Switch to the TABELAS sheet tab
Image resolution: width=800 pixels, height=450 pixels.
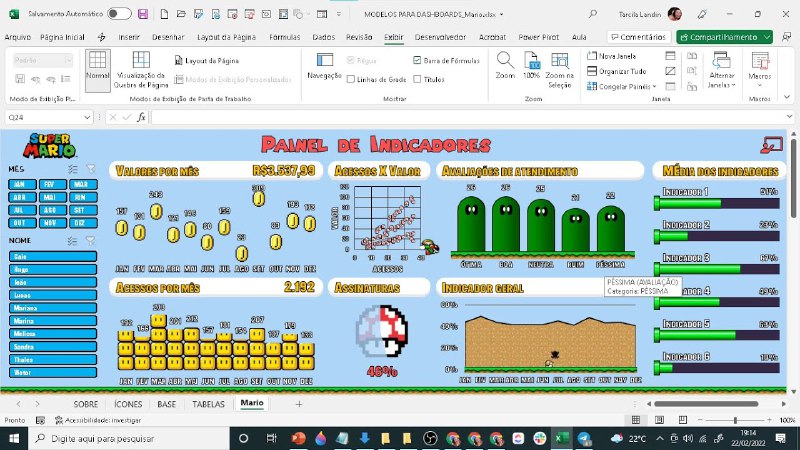point(208,404)
